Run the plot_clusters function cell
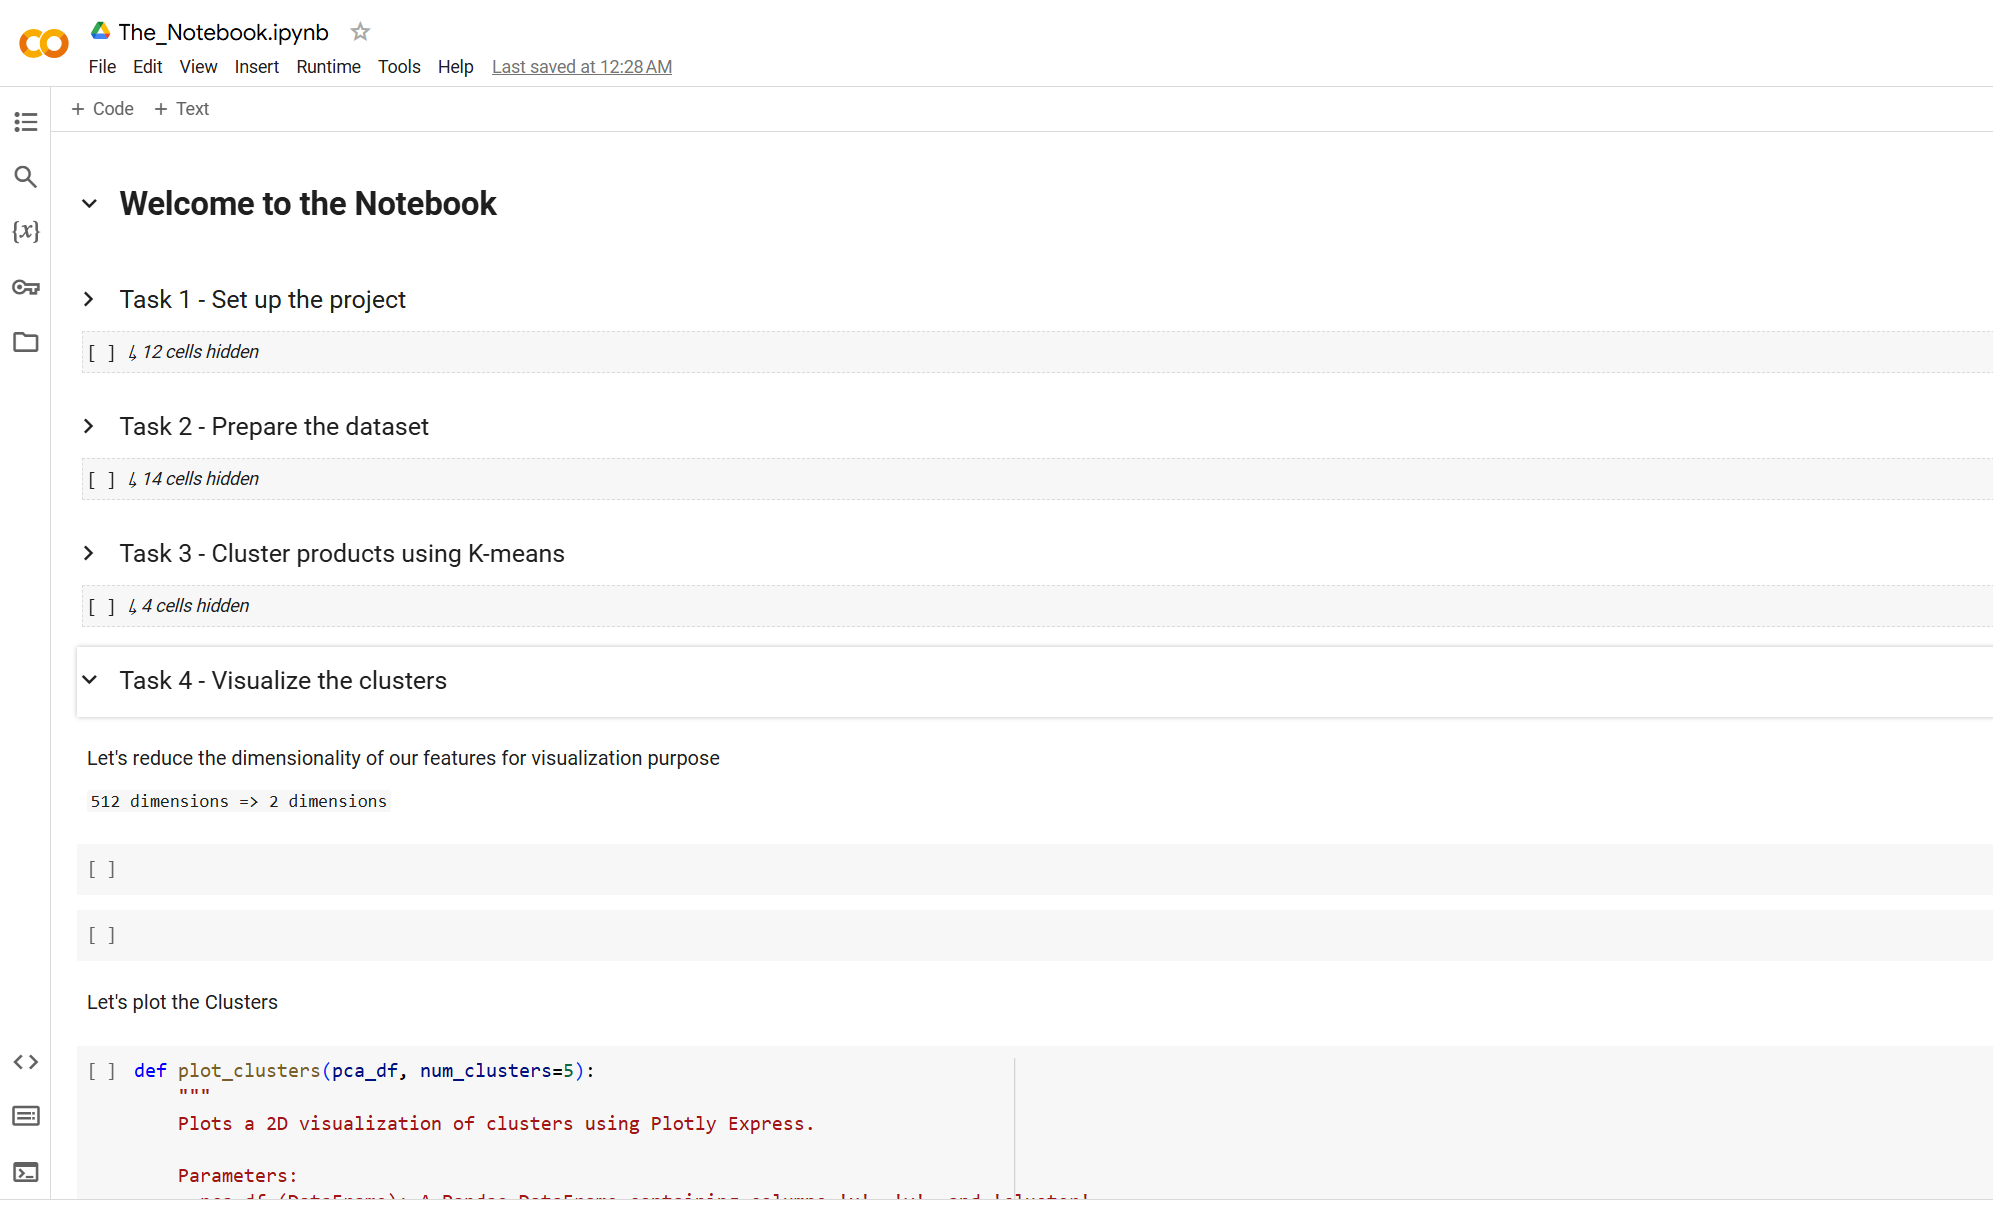 tap(102, 1071)
